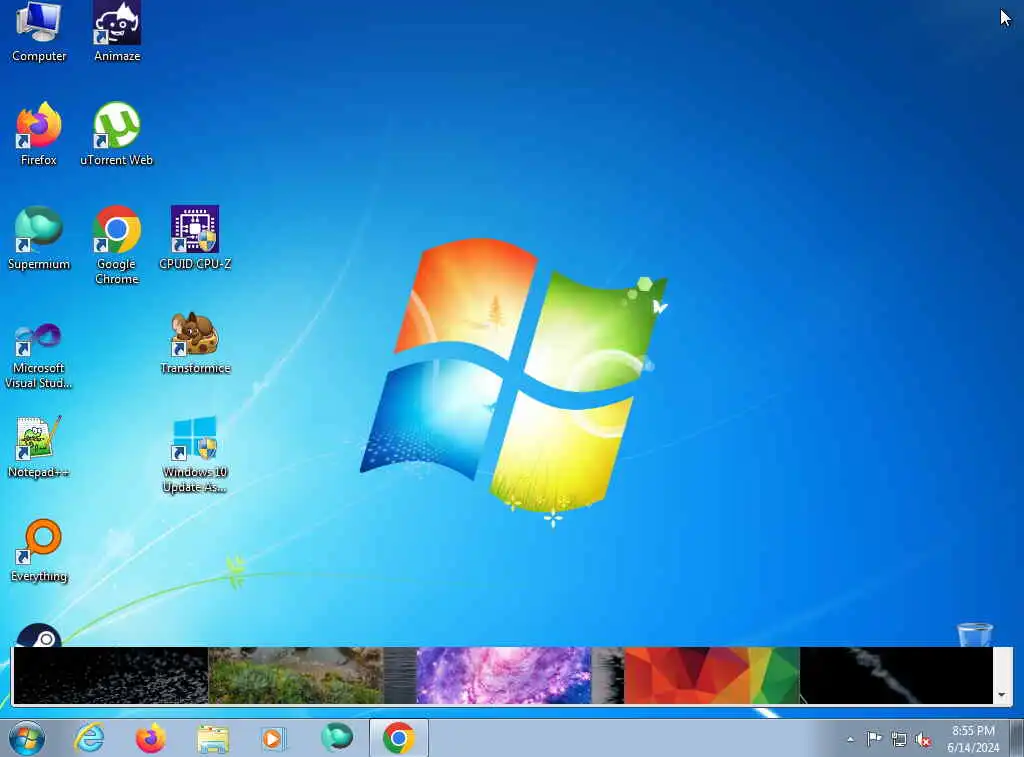Viewport: 1024px width, 757px height.
Task: Select the Everything search desktop shortcut
Action: click(39, 550)
